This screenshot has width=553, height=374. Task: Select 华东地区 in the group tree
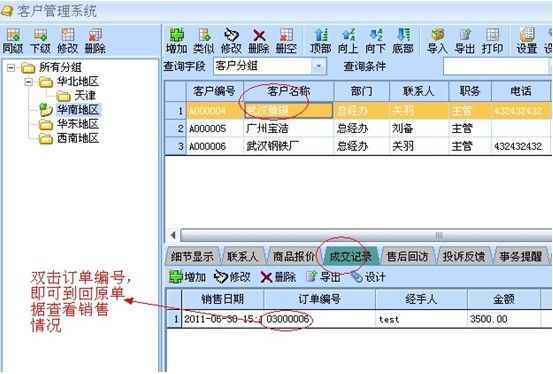[x=78, y=124]
